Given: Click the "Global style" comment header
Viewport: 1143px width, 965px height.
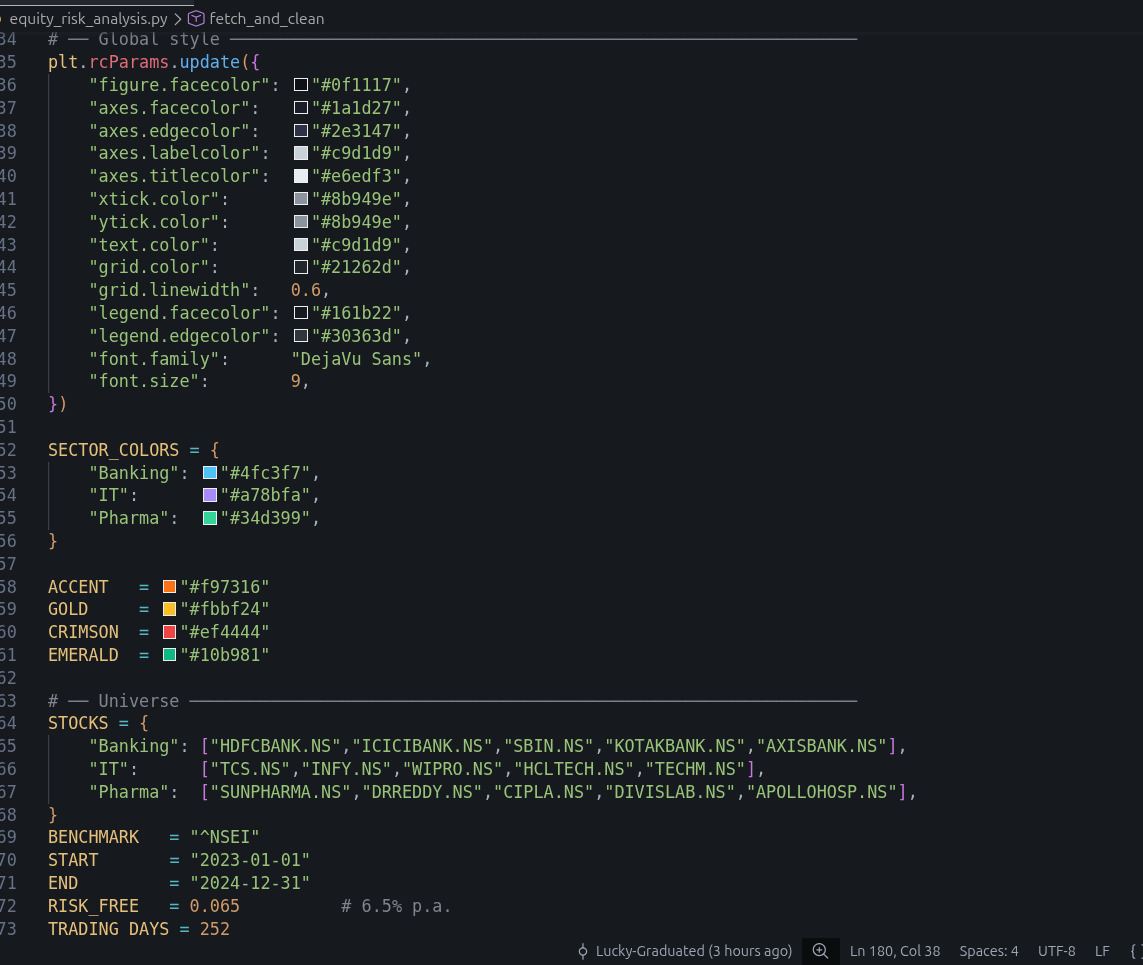Looking at the screenshot, I should click(x=159, y=39).
